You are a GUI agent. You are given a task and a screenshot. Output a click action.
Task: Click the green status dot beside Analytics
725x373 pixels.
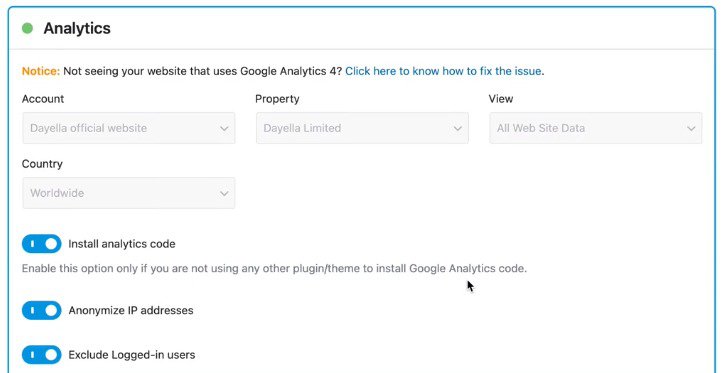(x=27, y=29)
